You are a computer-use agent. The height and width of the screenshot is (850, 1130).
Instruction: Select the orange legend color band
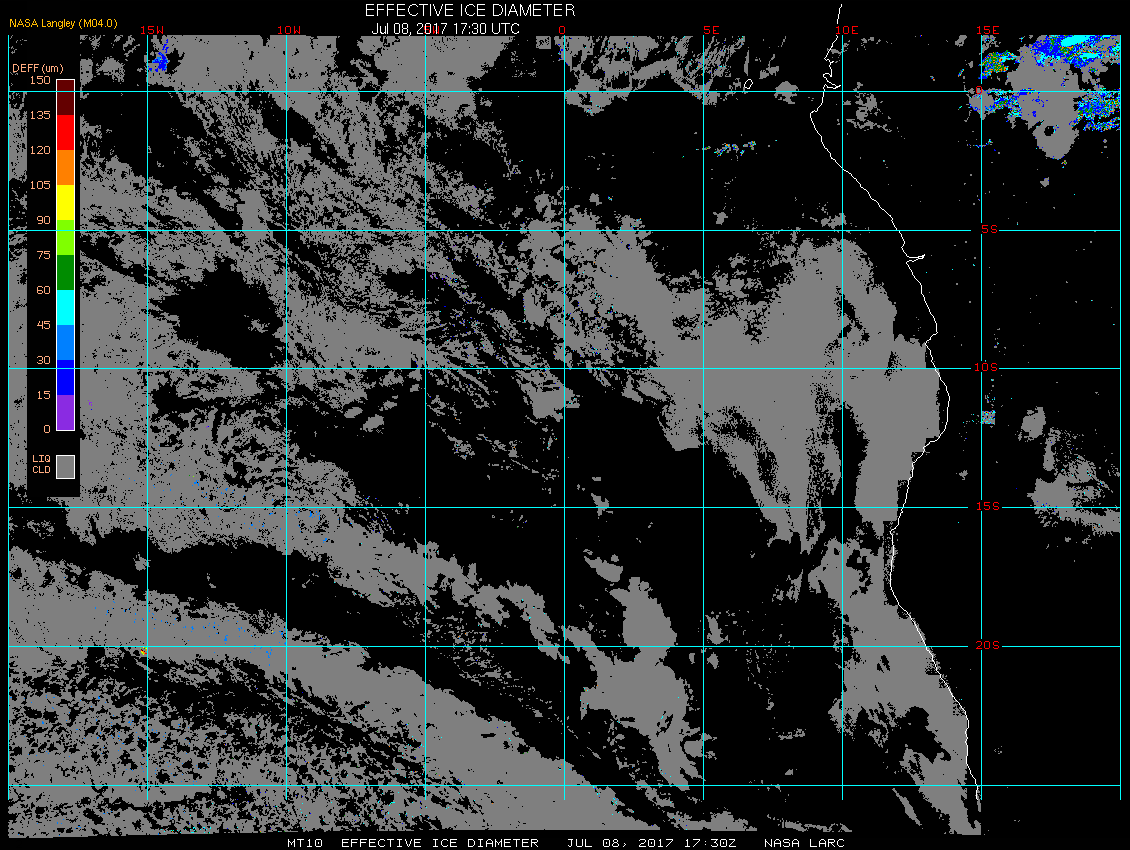click(x=66, y=167)
